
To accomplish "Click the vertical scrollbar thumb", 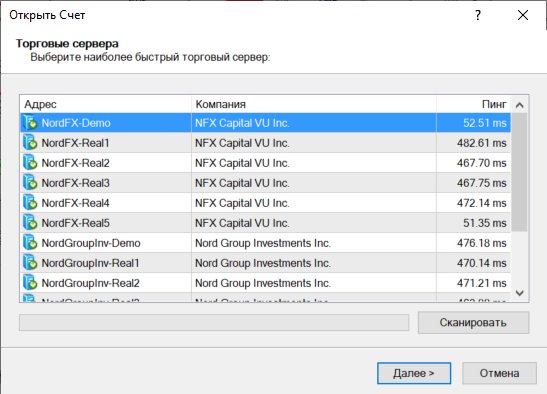I will click(519, 172).
